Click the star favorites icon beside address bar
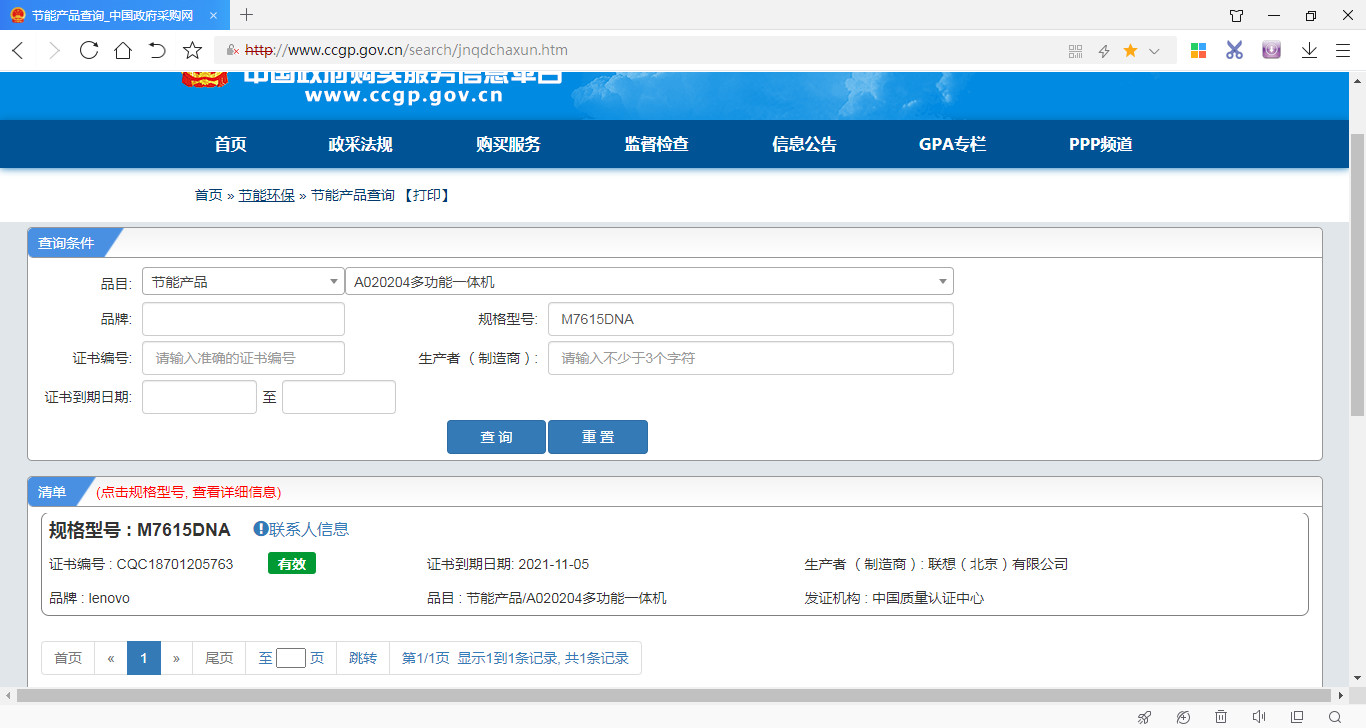Image resolution: width=1366 pixels, height=728 pixels. point(193,50)
